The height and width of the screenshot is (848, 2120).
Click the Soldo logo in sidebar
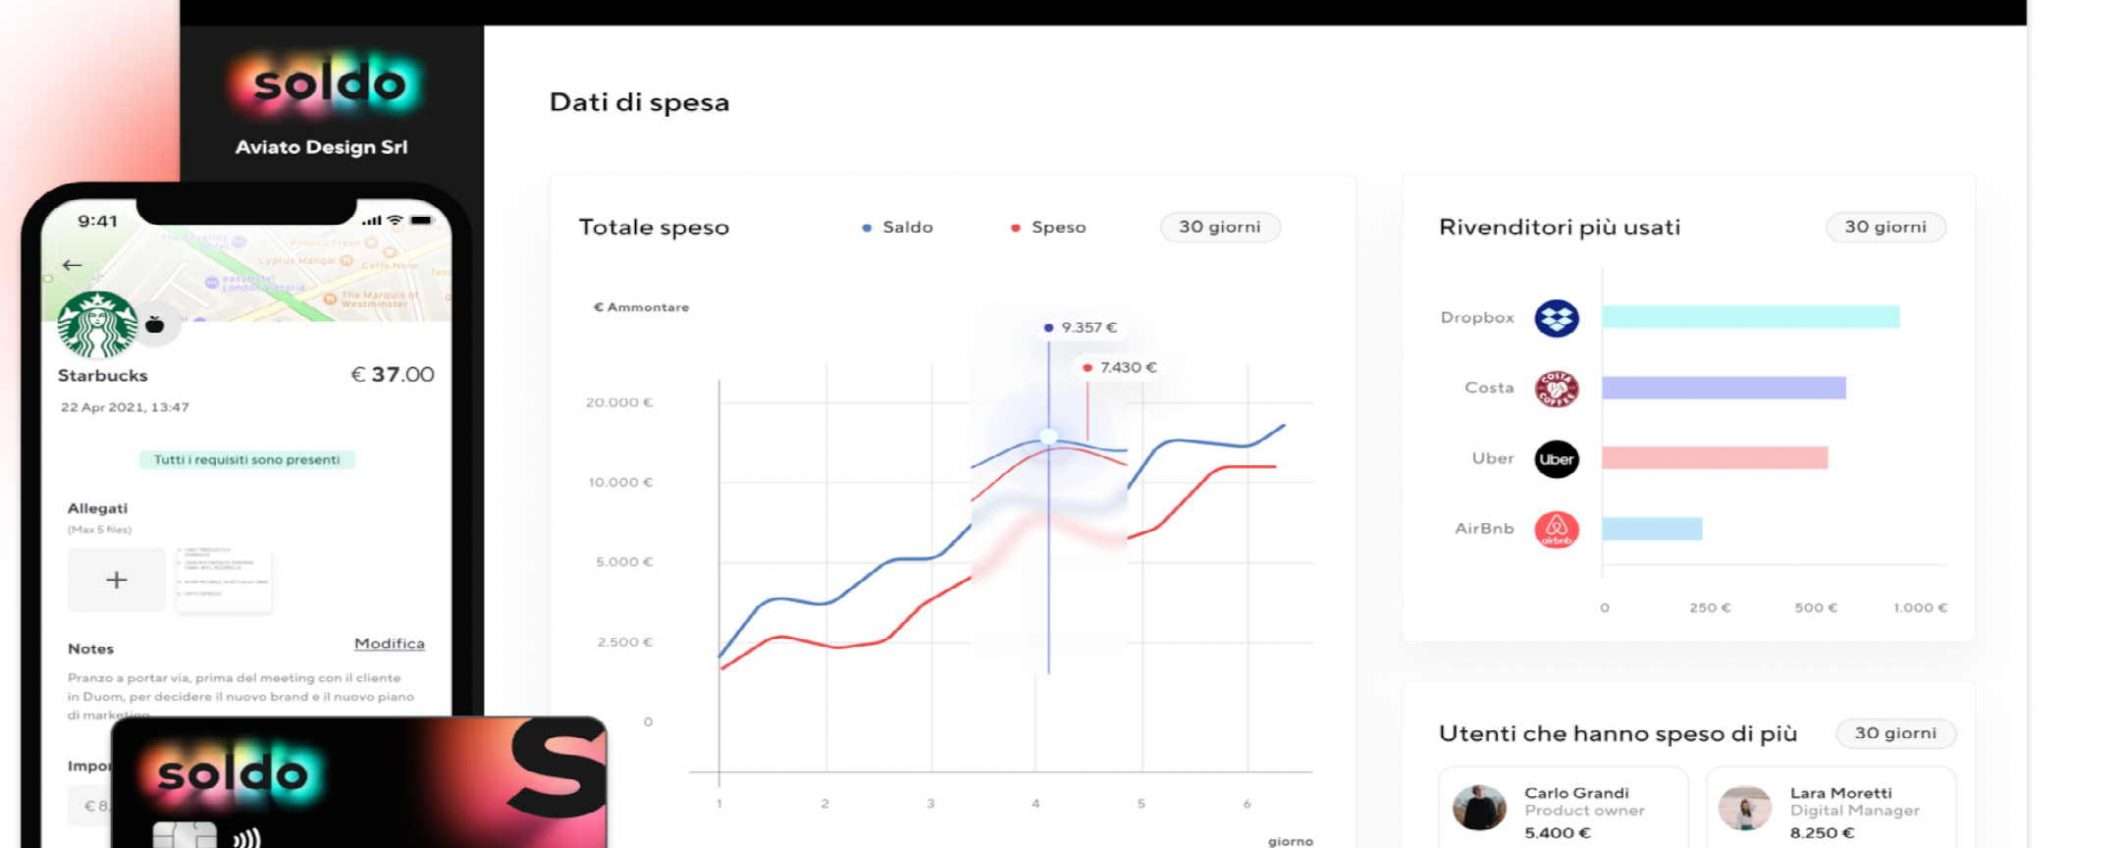(329, 83)
